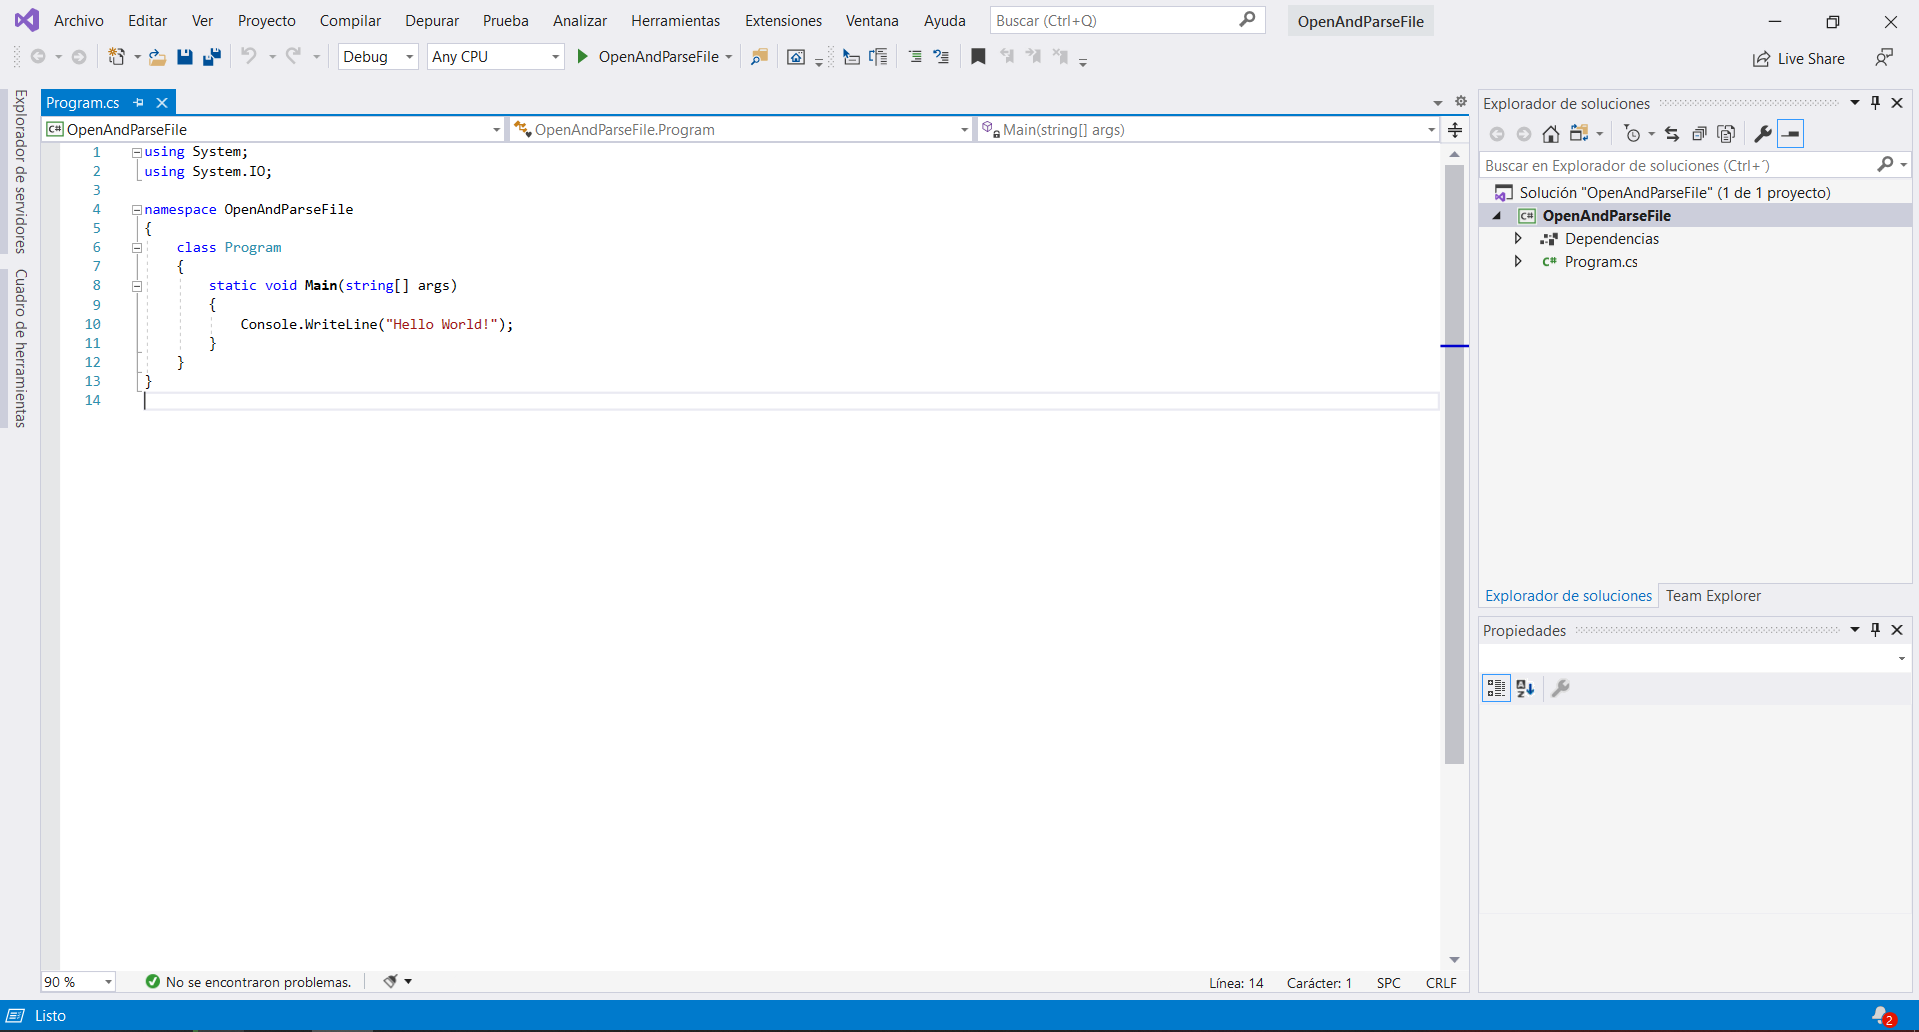Open the Any CPU platform dropdown
Viewport: 1919px width, 1032px height.
pos(495,57)
